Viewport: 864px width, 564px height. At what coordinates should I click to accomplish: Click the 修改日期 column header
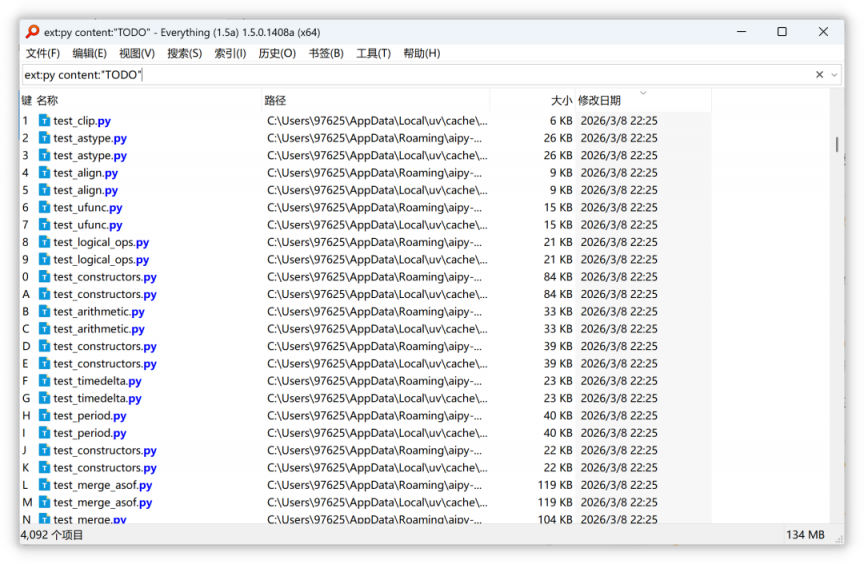(599, 100)
